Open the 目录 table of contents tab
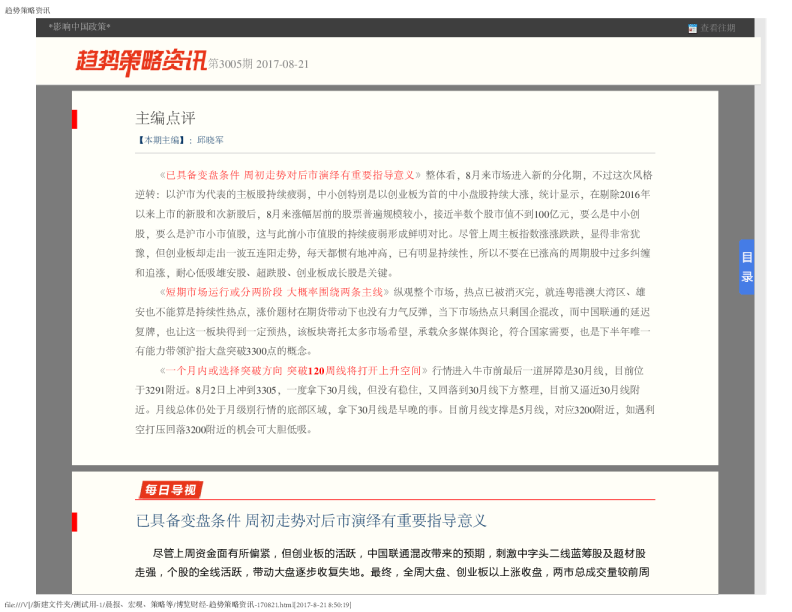This screenshot has height=612, width=792. pyautogui.click(x=747, y=267)
